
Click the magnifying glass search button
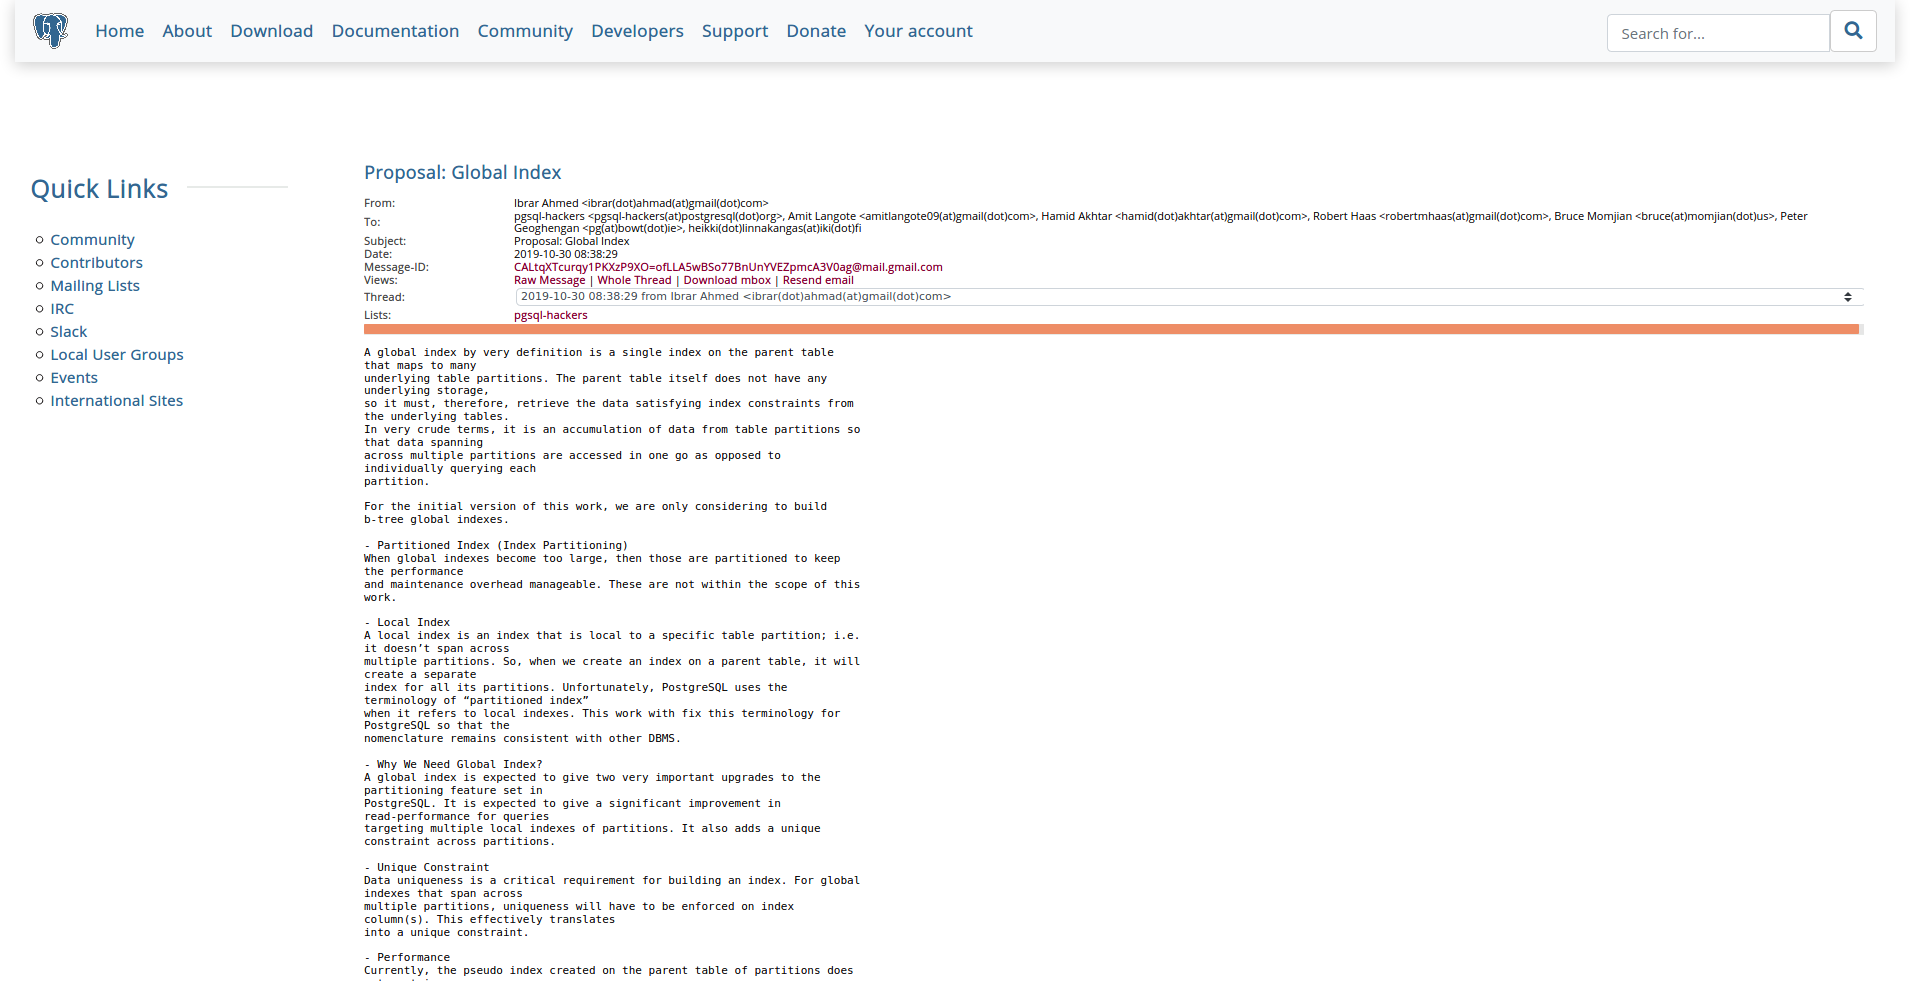[x=1853, y=31]
